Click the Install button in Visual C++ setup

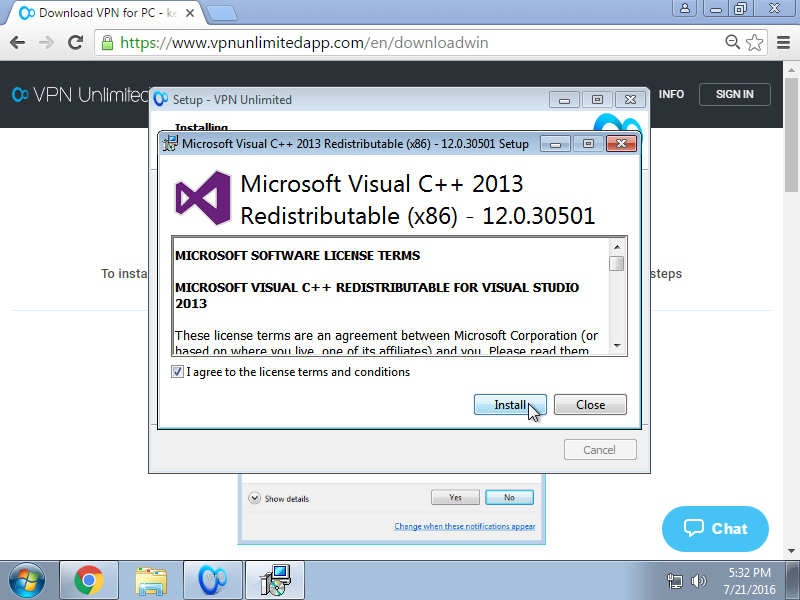(510, 405)
